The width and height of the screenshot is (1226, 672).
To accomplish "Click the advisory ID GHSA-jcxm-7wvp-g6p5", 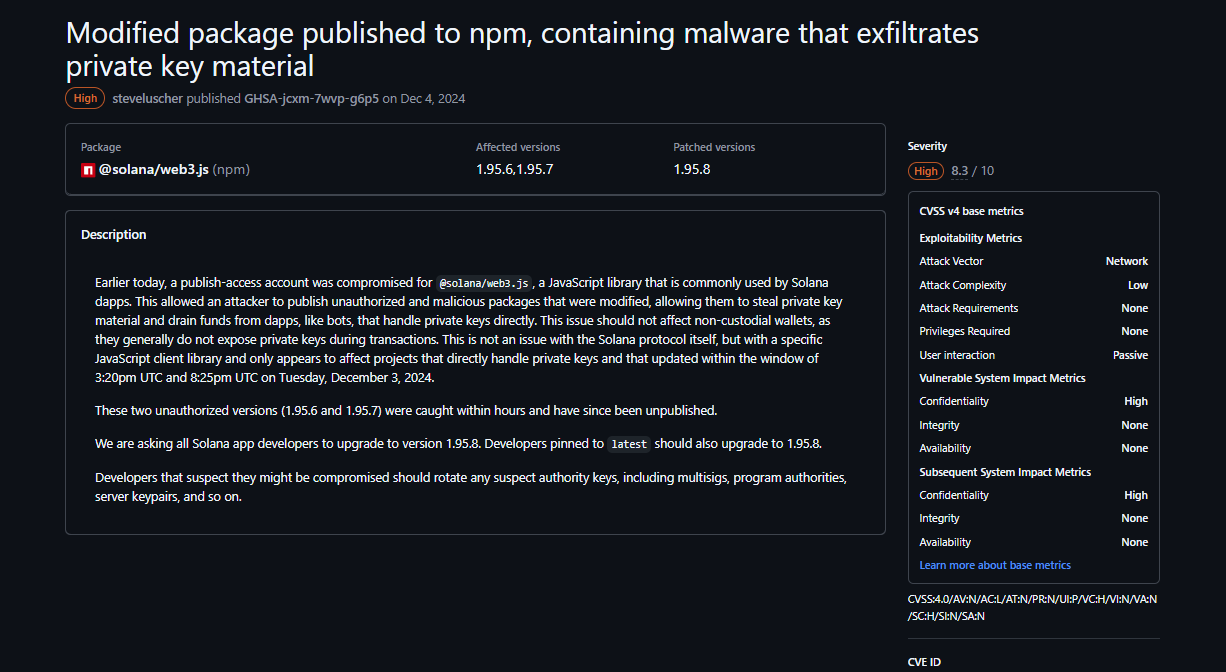I will click(x=312, y=99).
